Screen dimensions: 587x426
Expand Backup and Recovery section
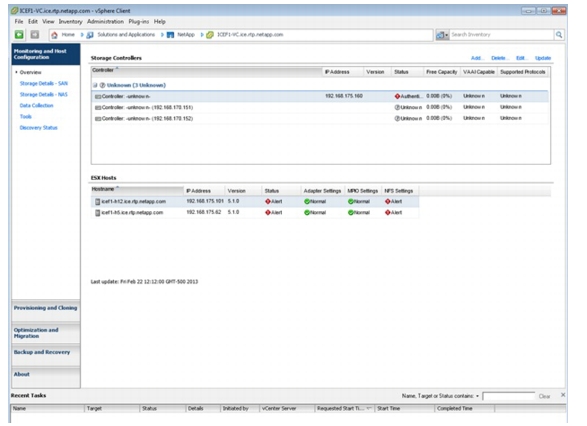point(46,355)
